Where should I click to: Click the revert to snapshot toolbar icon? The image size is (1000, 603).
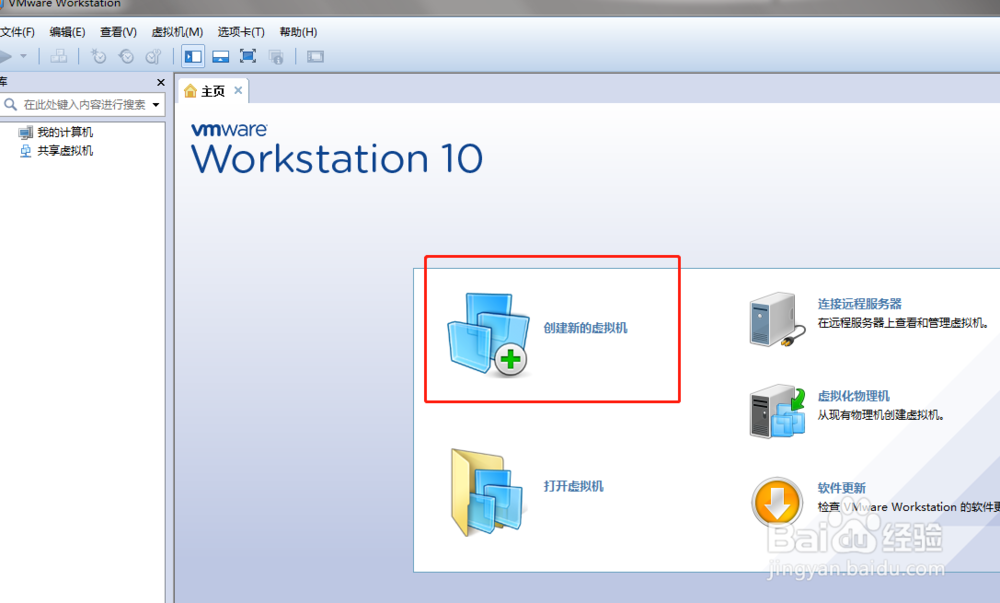click(126, 57)
